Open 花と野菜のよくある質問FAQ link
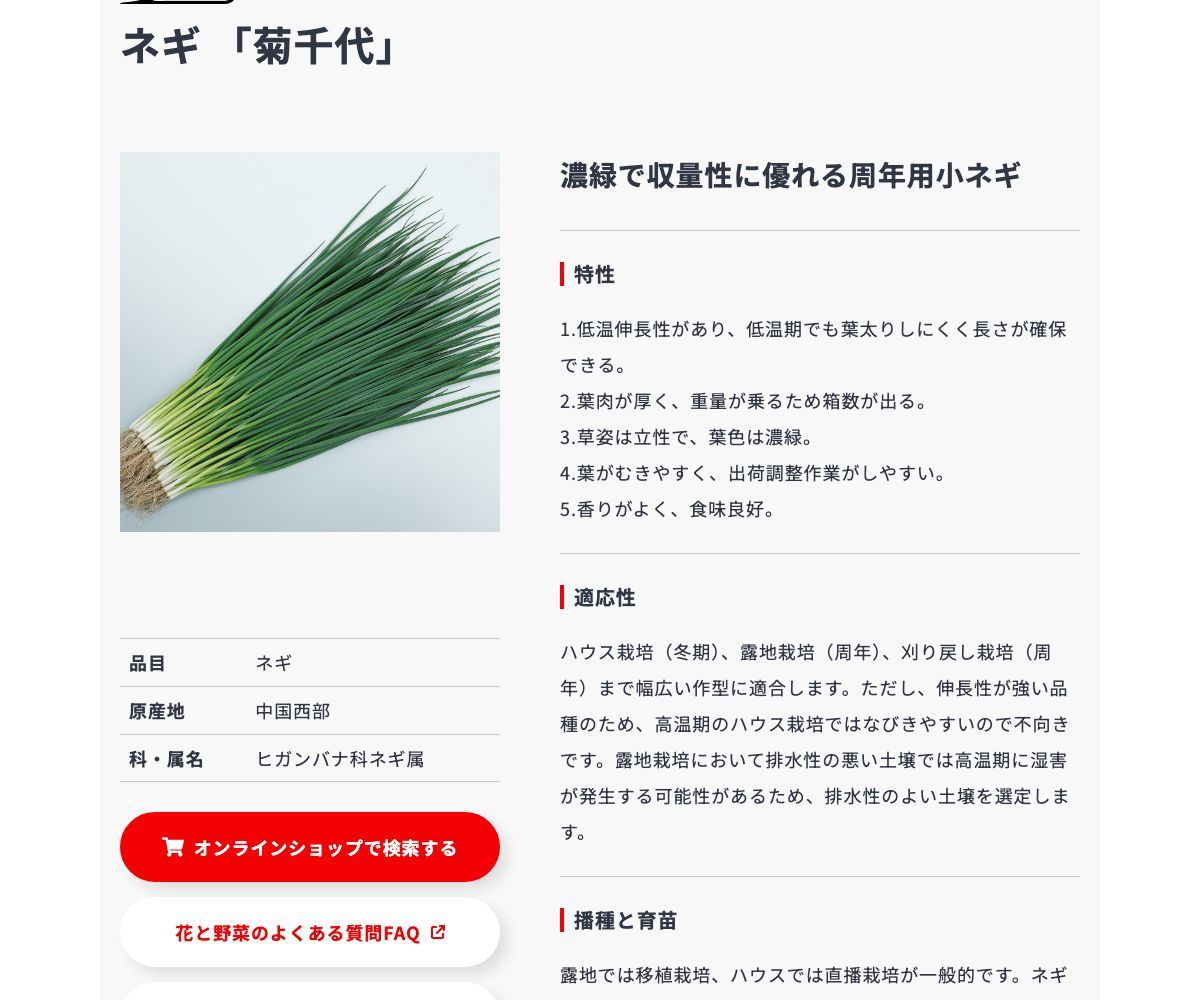Image resolution: width=1200 pixels, height=1000 pixels. [x=310, y=932]
